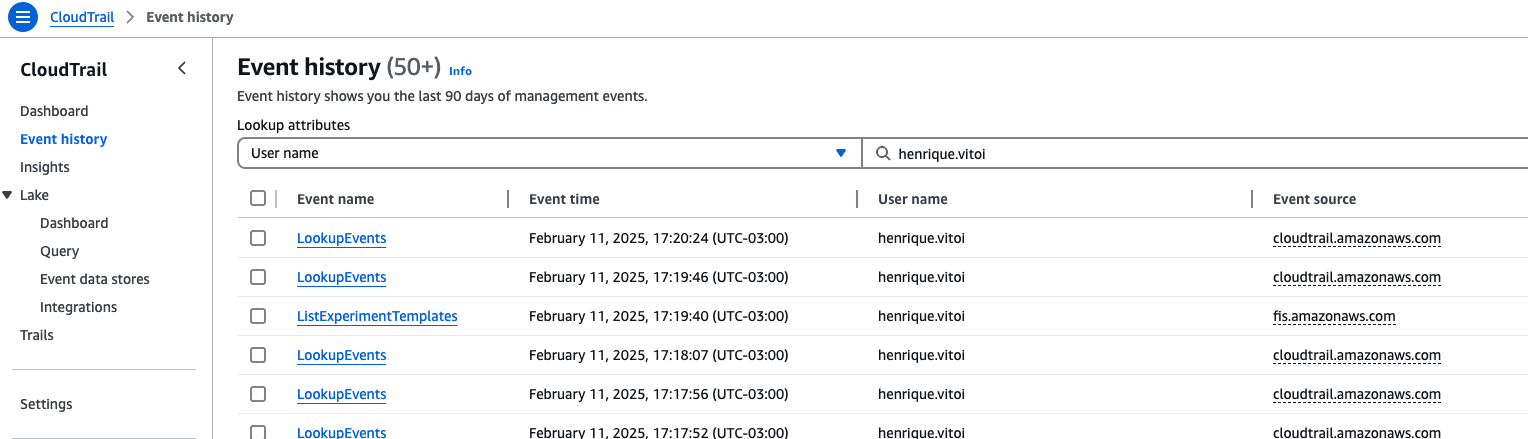
Task: Click fis.amazonaws.com event source
Action: [1334, 316]
